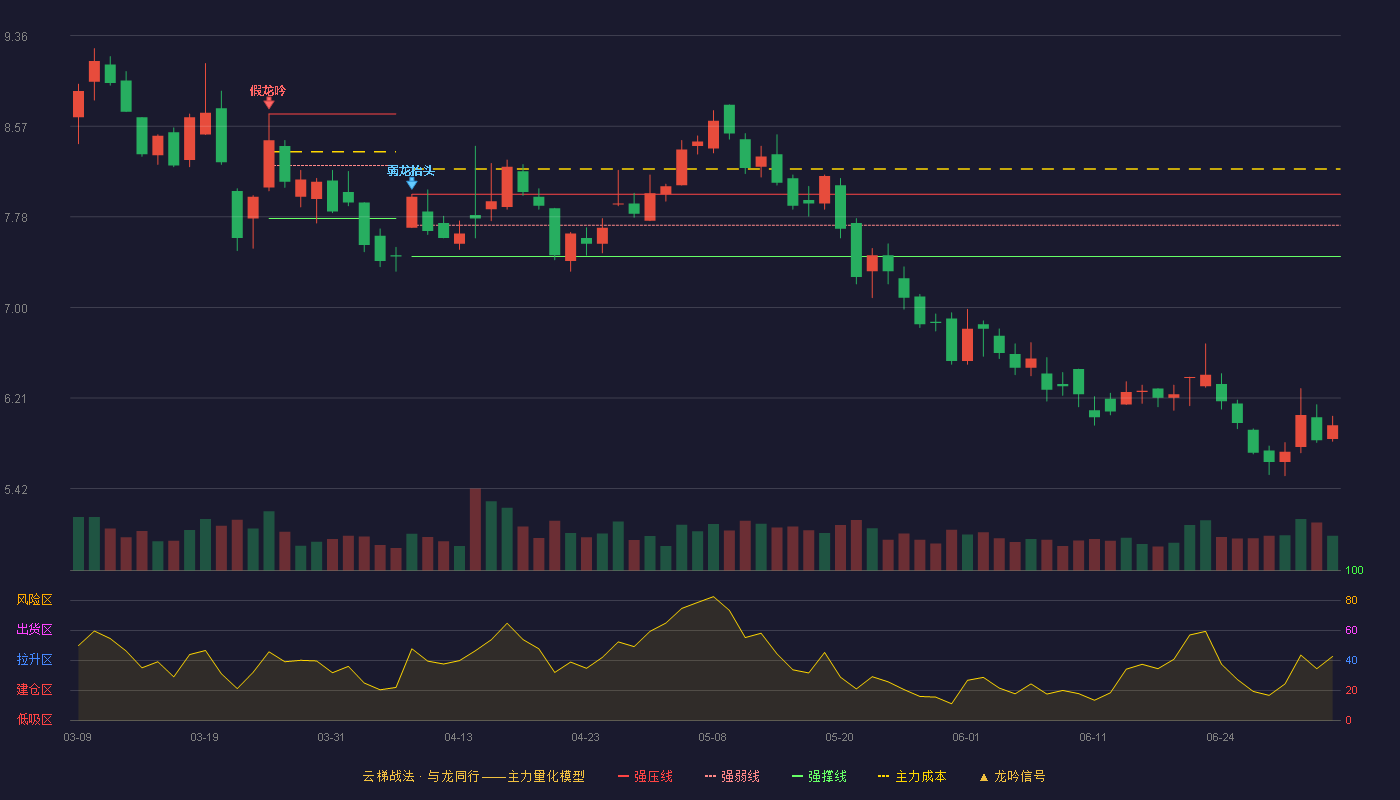
Task: Click the 03-09 date label
Action: pyautogui.click(x=77, y=737)
